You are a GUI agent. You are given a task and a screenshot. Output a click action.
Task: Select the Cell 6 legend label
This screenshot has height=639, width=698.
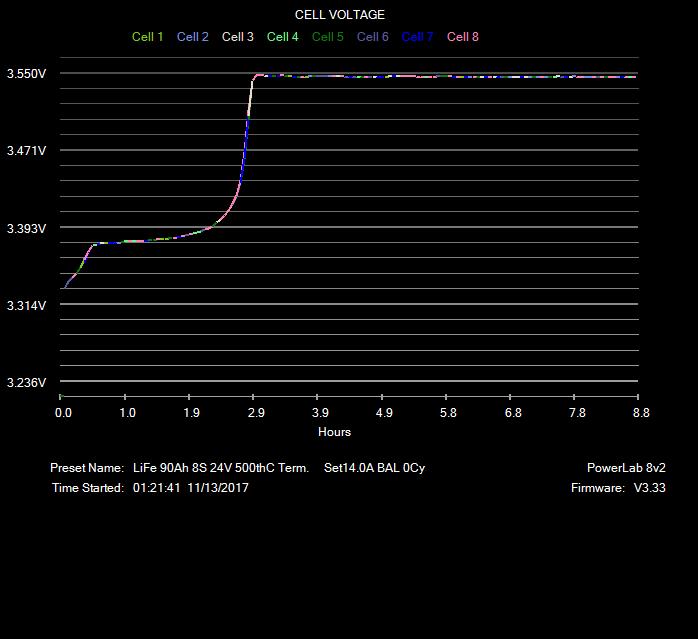[373, 37]
